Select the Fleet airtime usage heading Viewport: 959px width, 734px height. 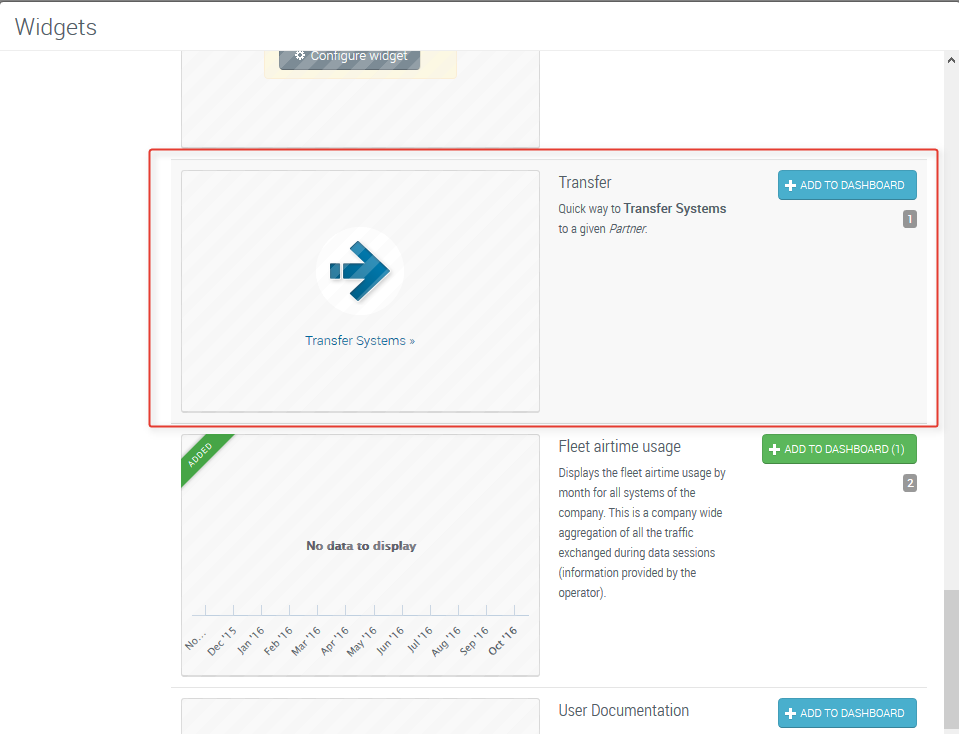[619, 447]
